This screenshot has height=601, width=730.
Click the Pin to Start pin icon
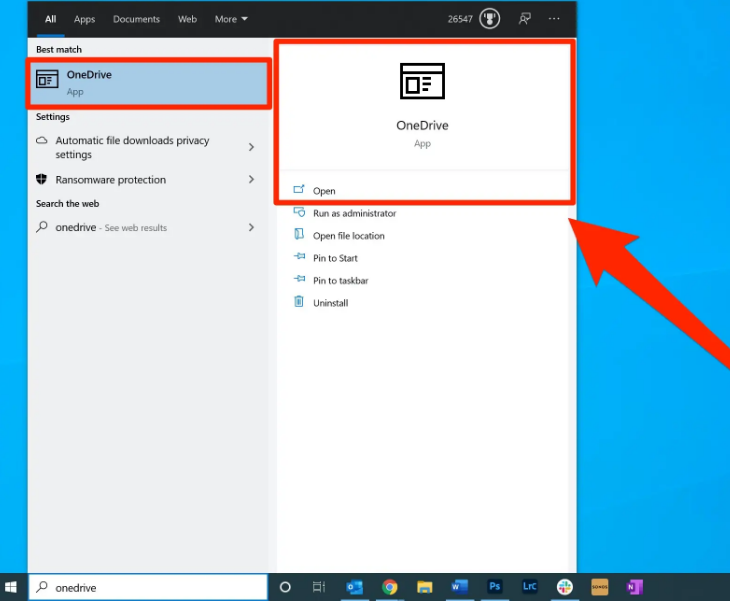299,257
